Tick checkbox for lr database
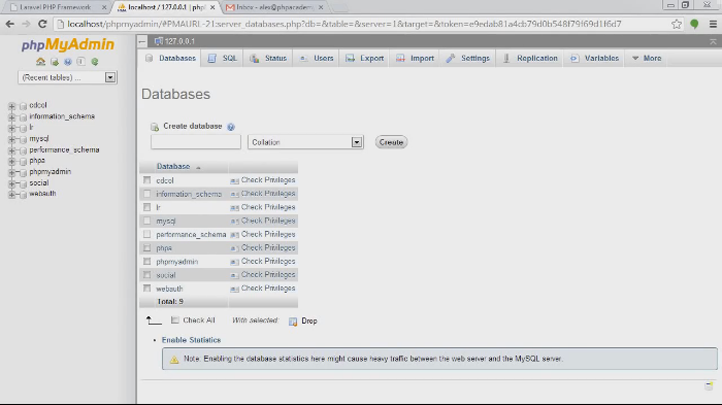The width and height of the screenshot is (722, 405). click(147, 207)
